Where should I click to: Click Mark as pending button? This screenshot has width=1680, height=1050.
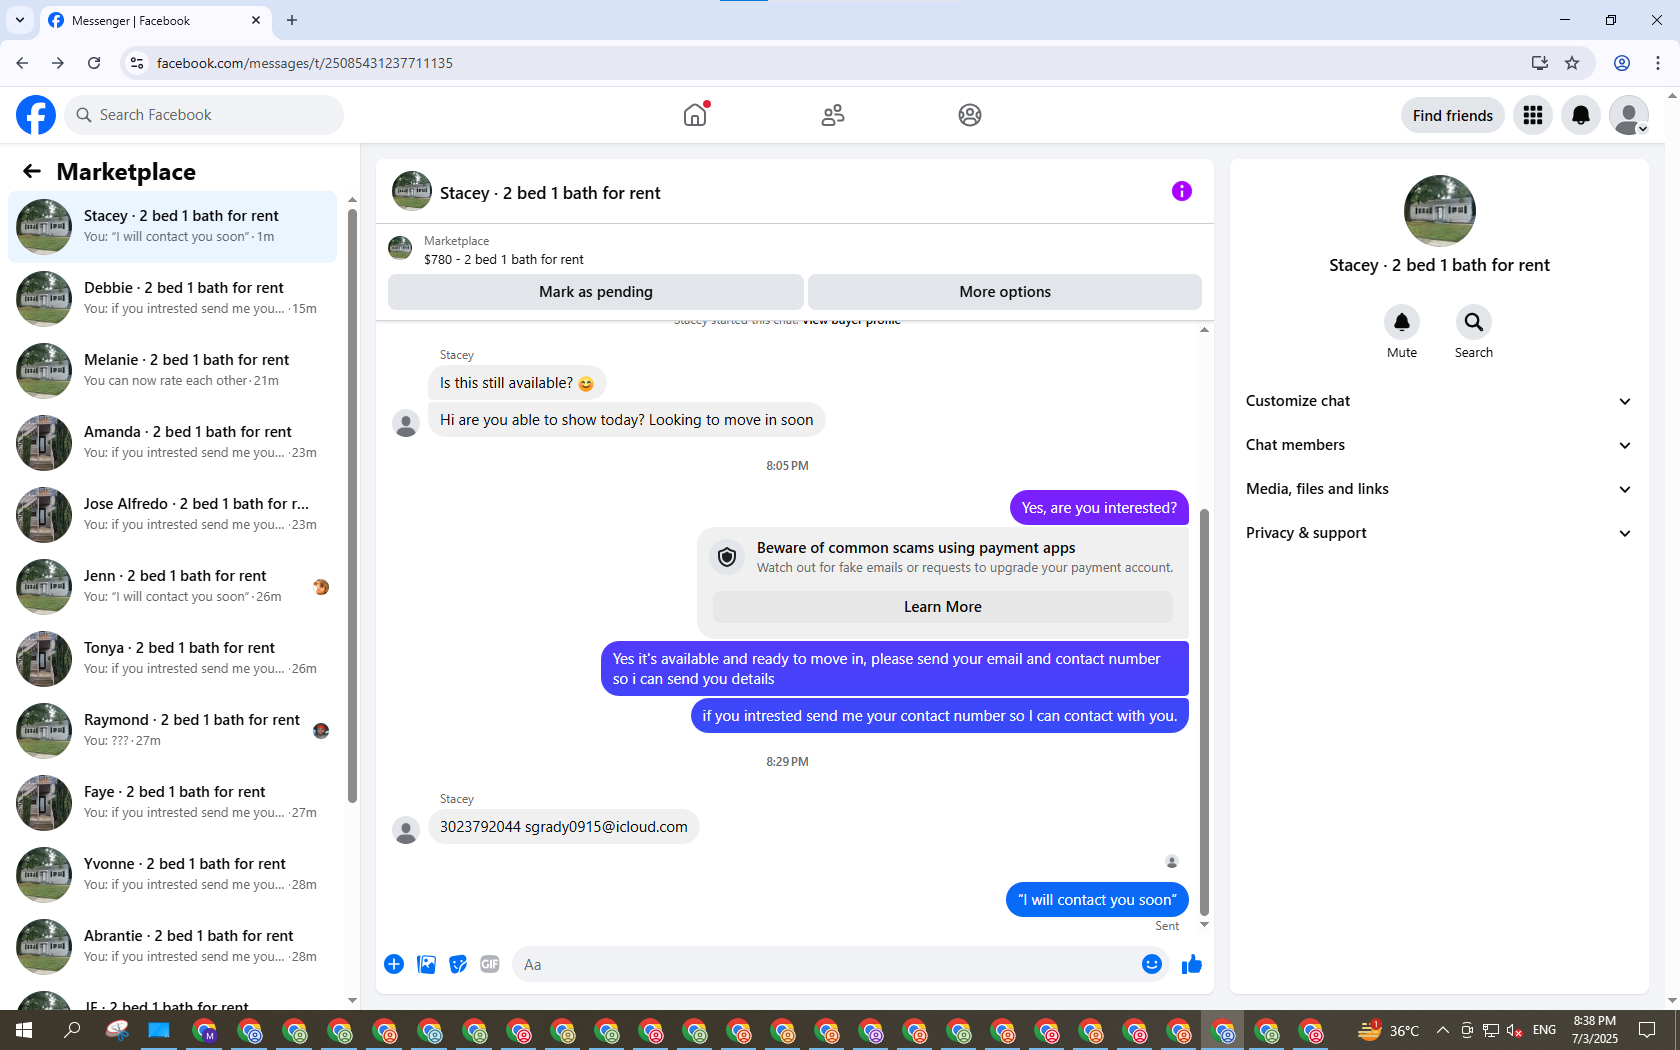(596, 292)
